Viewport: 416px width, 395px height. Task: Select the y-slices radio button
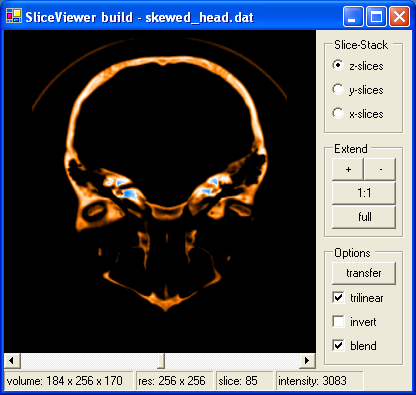[x=338, y=89]
